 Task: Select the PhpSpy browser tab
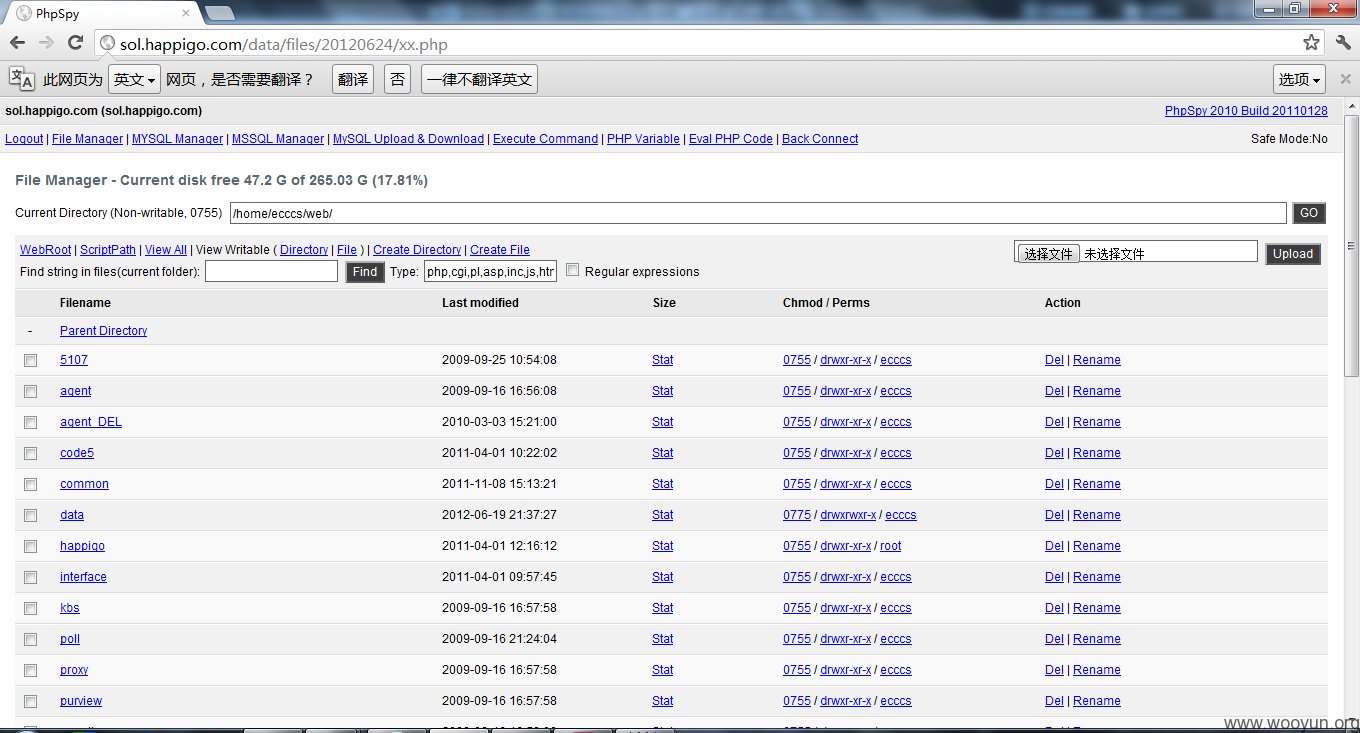[x=100, y=12]
